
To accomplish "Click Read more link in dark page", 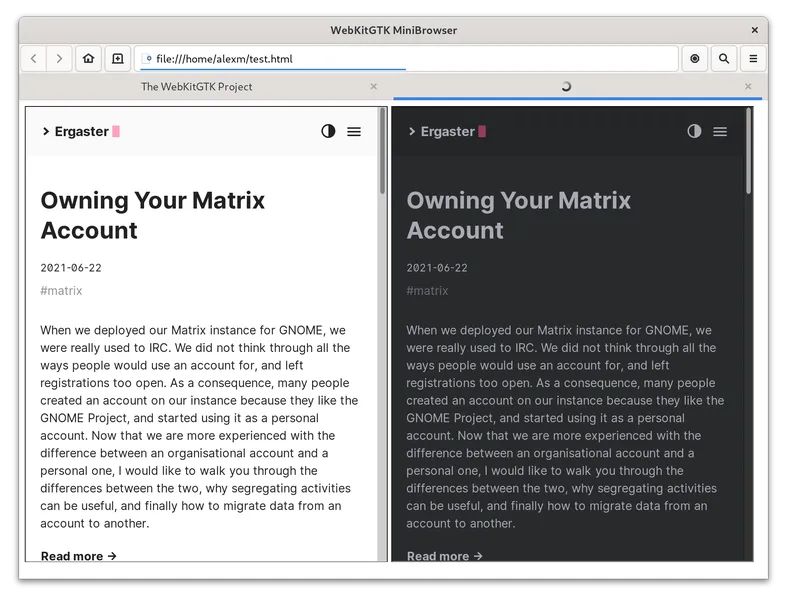I will point(444,555).
